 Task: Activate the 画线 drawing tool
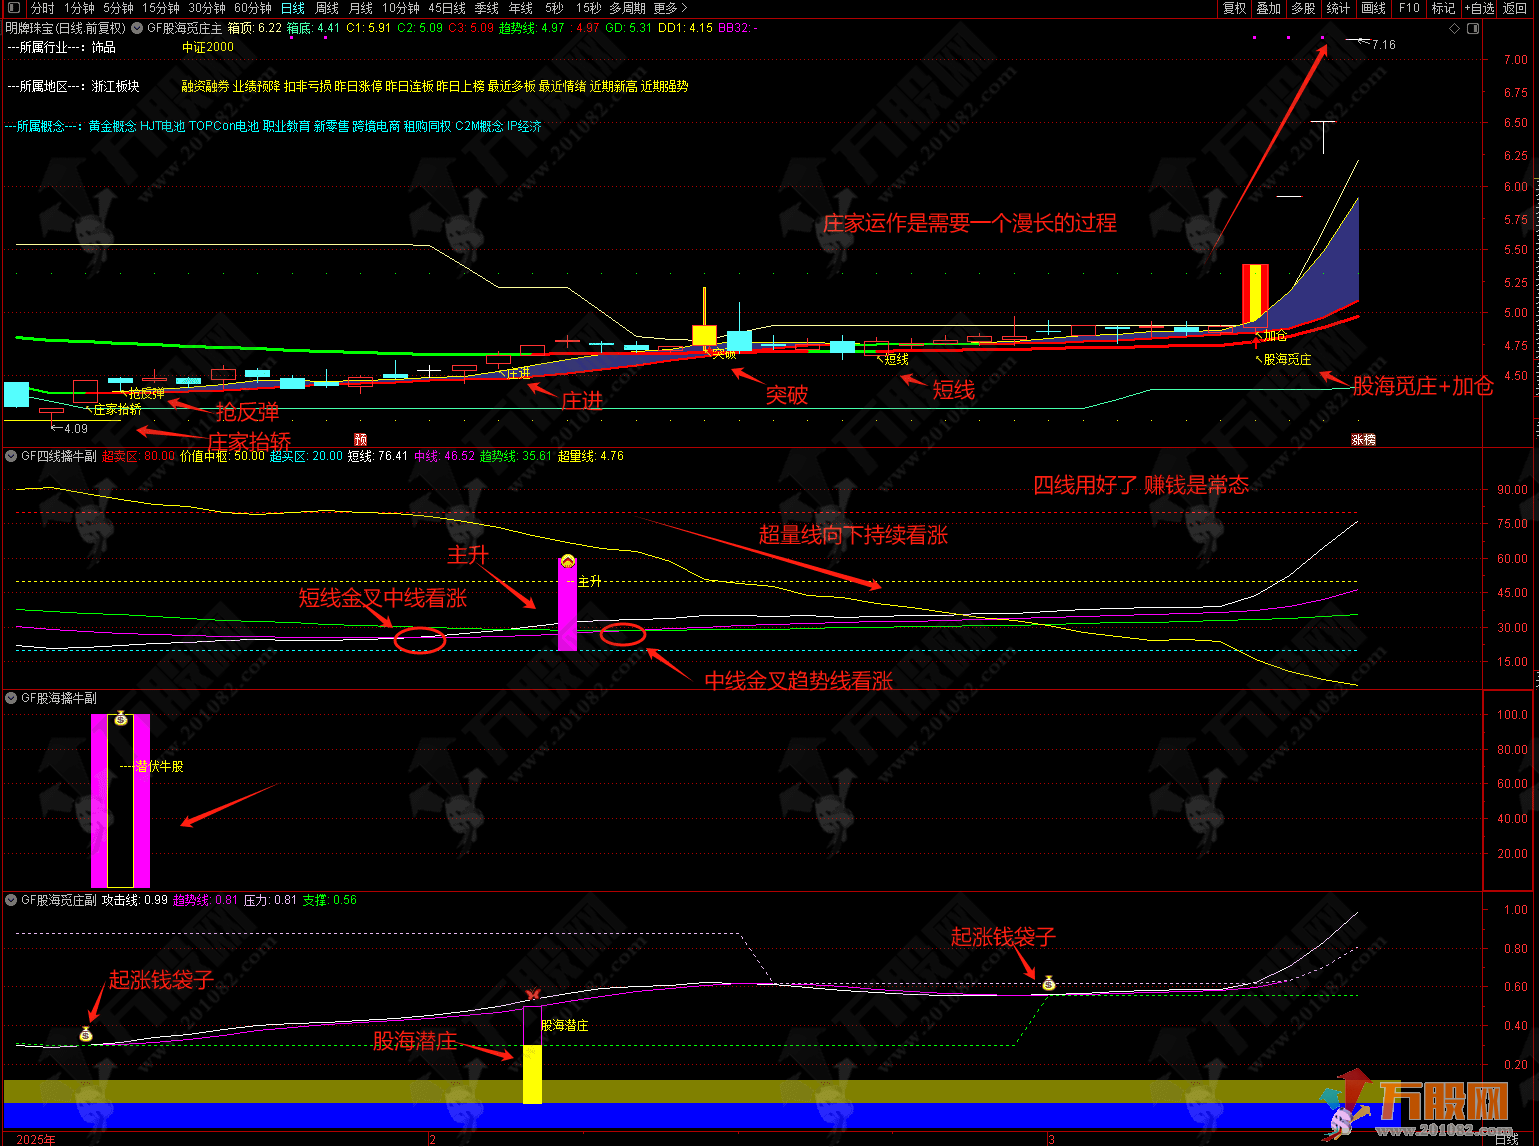[x=1374, y=8]
